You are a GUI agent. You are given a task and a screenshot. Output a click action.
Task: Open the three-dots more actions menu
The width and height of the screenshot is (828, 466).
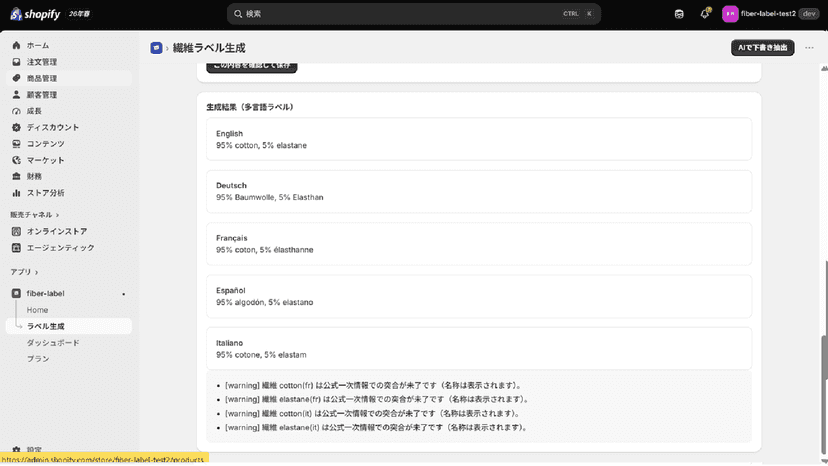coord(809,48)
